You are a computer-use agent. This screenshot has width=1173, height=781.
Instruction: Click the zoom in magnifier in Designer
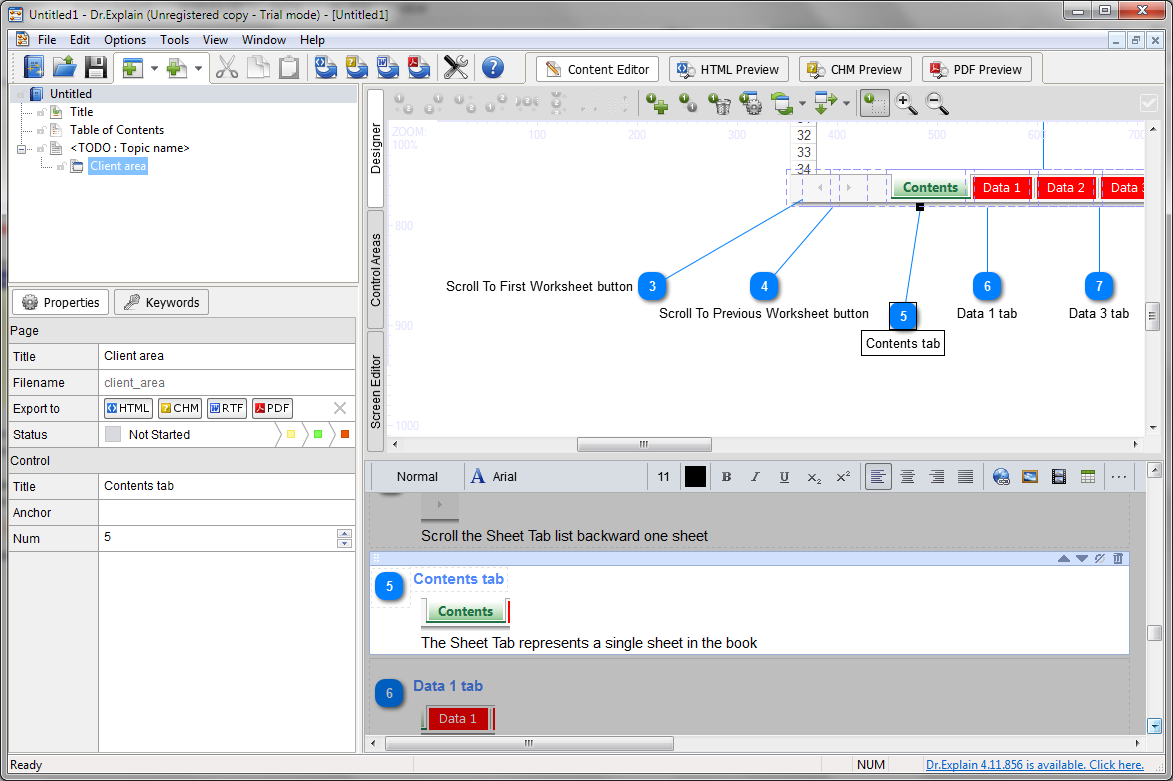(x=906, y=103)
